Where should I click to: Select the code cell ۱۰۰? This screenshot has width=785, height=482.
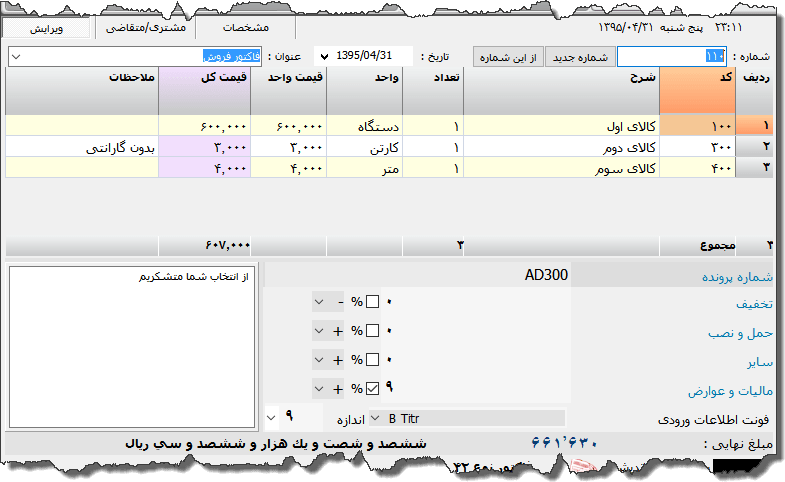pos(697,126)
